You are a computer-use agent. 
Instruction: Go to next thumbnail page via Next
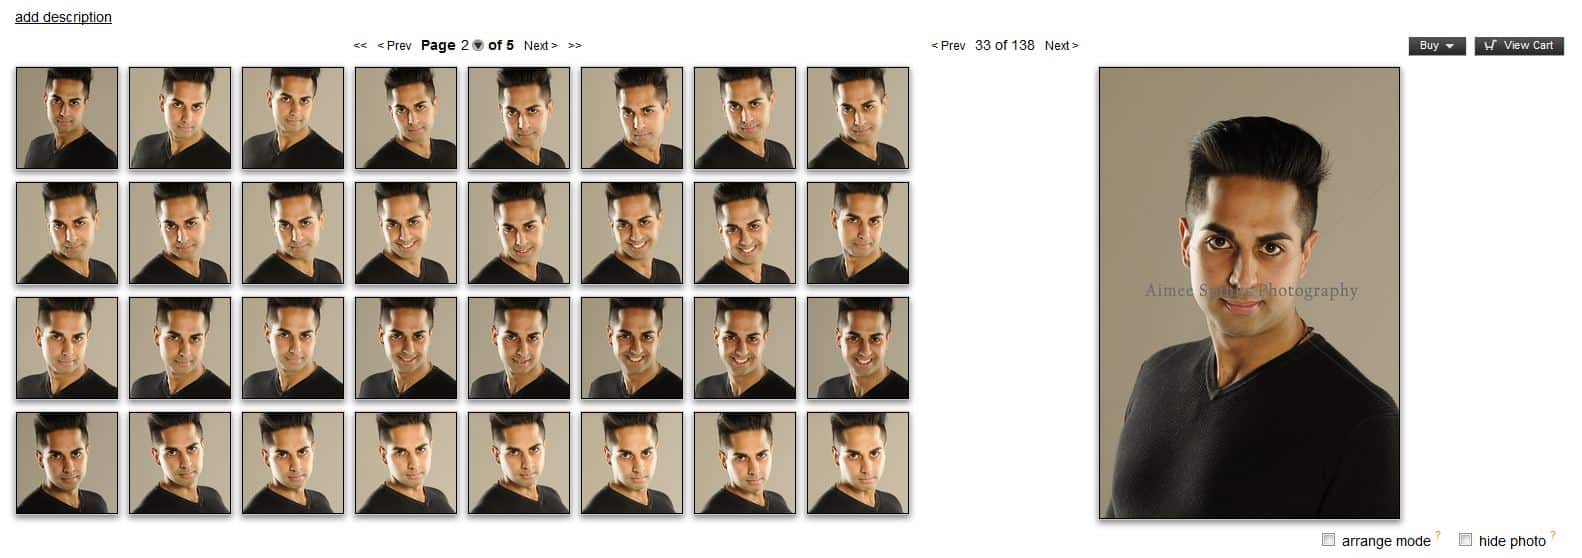[x=541, y=46]
